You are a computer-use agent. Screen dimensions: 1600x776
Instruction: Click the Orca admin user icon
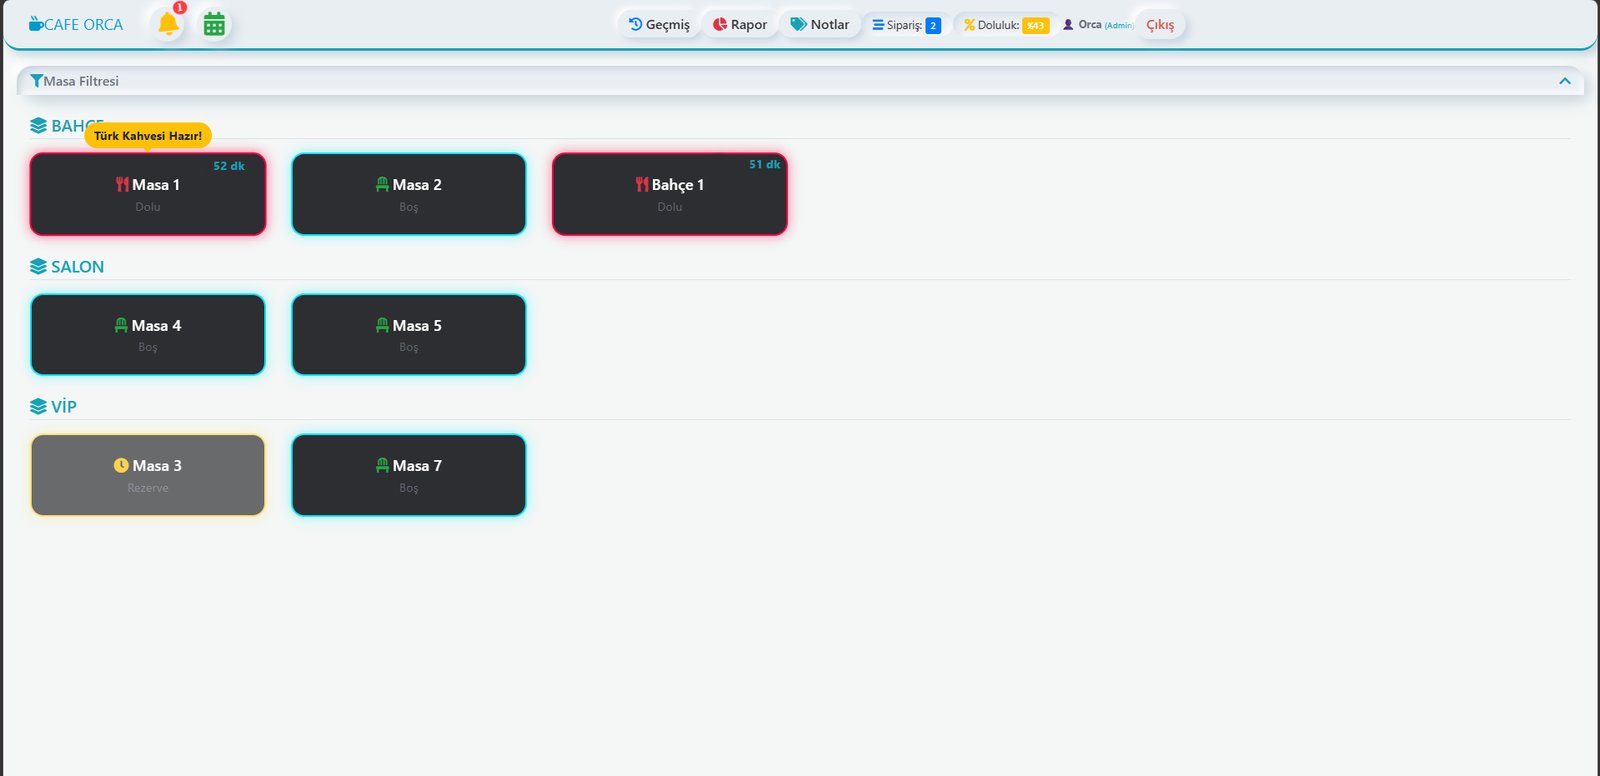[x=1068, y=25]
